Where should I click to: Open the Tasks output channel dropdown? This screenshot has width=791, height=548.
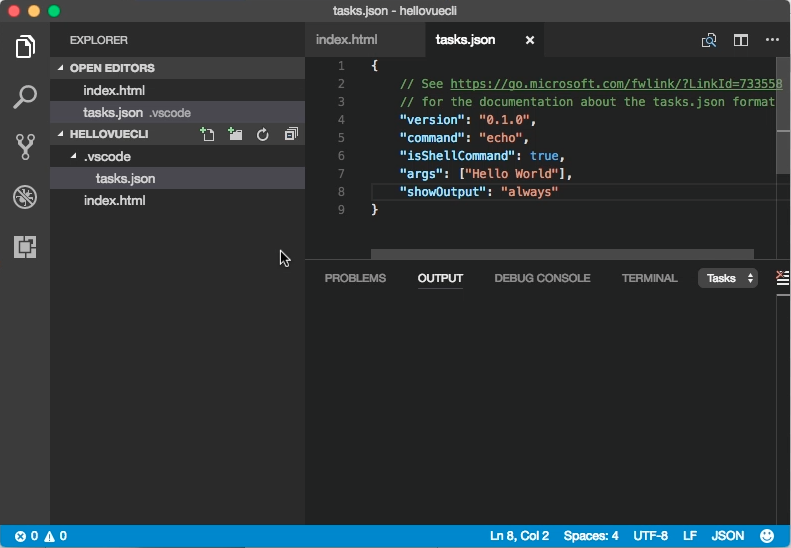727,278
